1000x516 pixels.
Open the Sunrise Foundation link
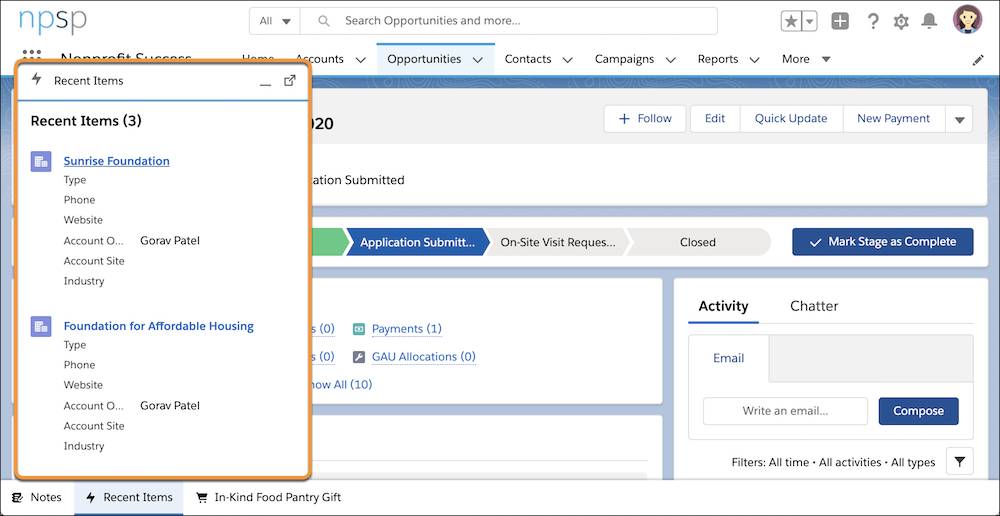(x=117, y=161)
